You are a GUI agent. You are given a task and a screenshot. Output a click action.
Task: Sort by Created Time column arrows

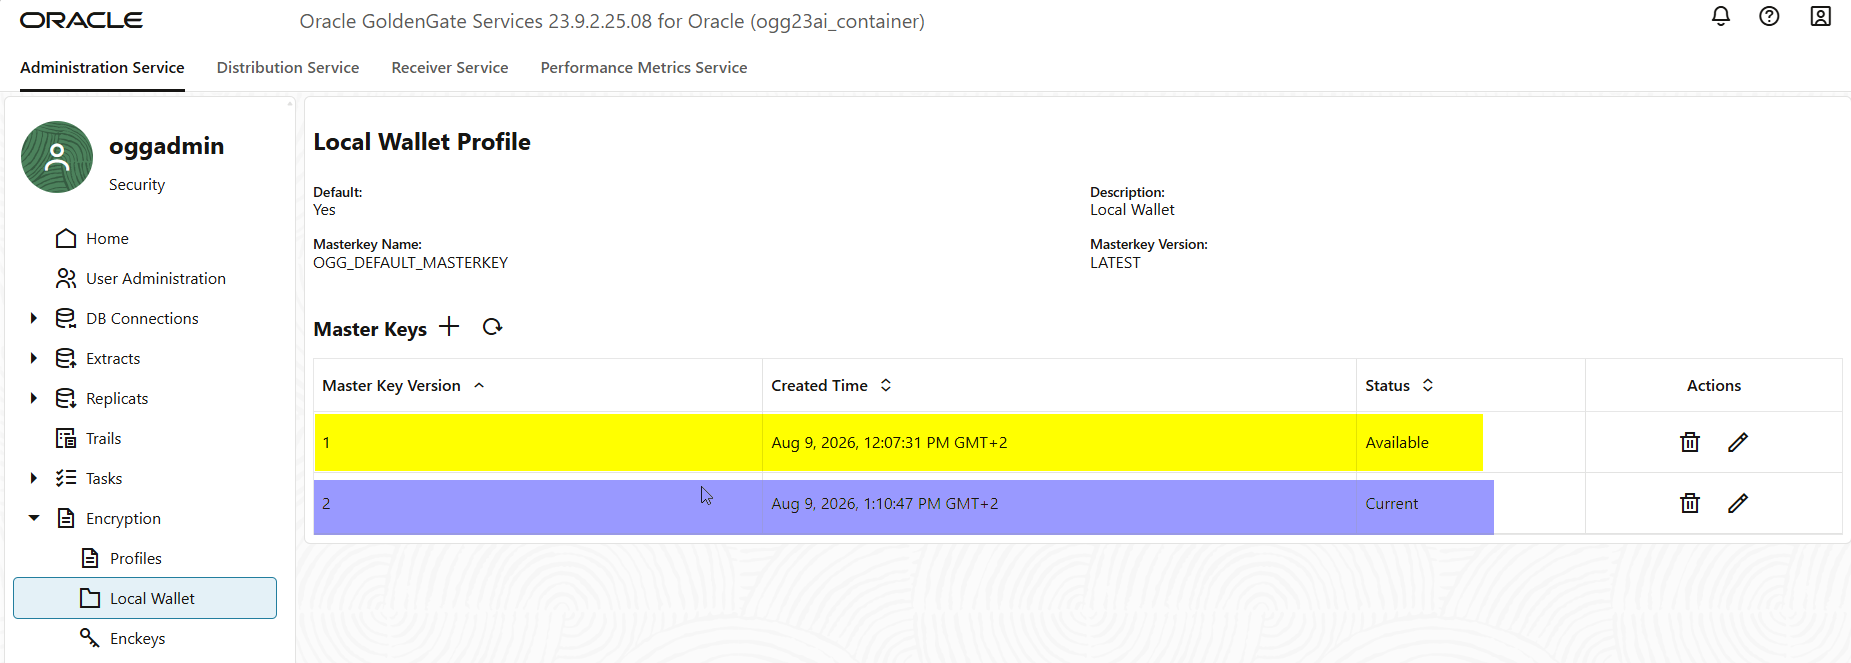pyautogui.click(x=886, y=385)
